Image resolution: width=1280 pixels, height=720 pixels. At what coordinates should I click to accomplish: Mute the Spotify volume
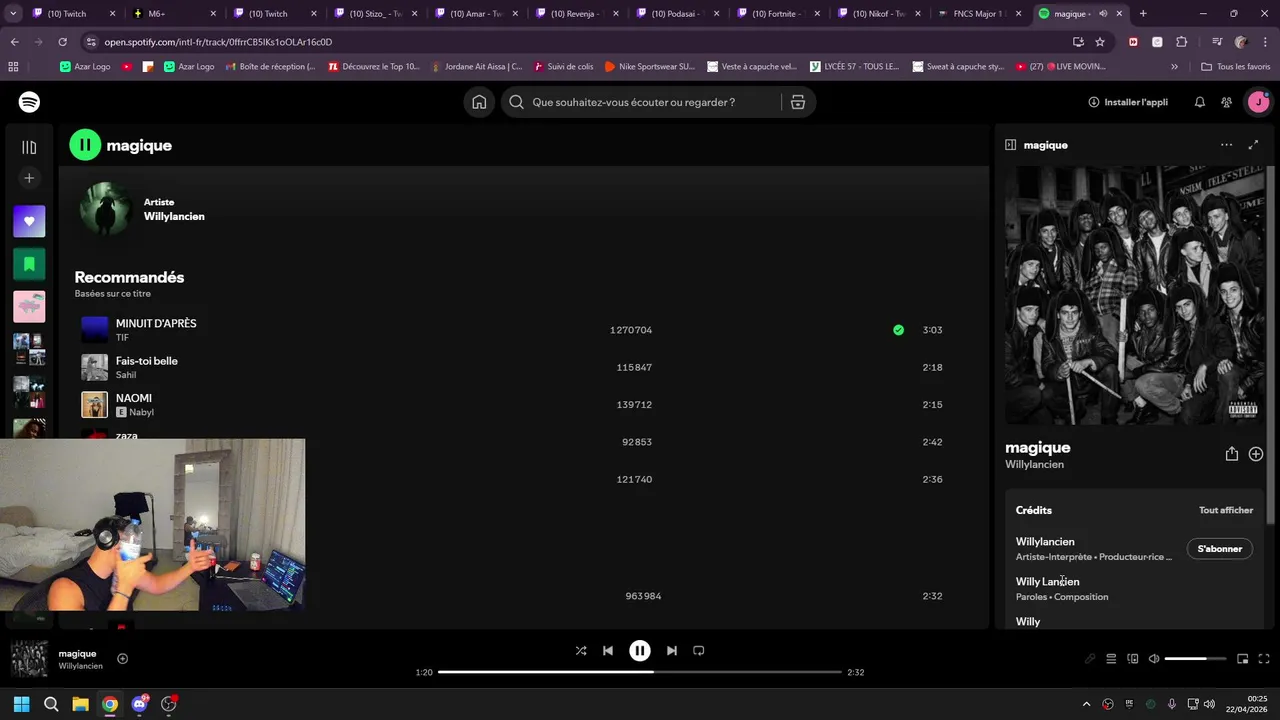point(1154,659)
